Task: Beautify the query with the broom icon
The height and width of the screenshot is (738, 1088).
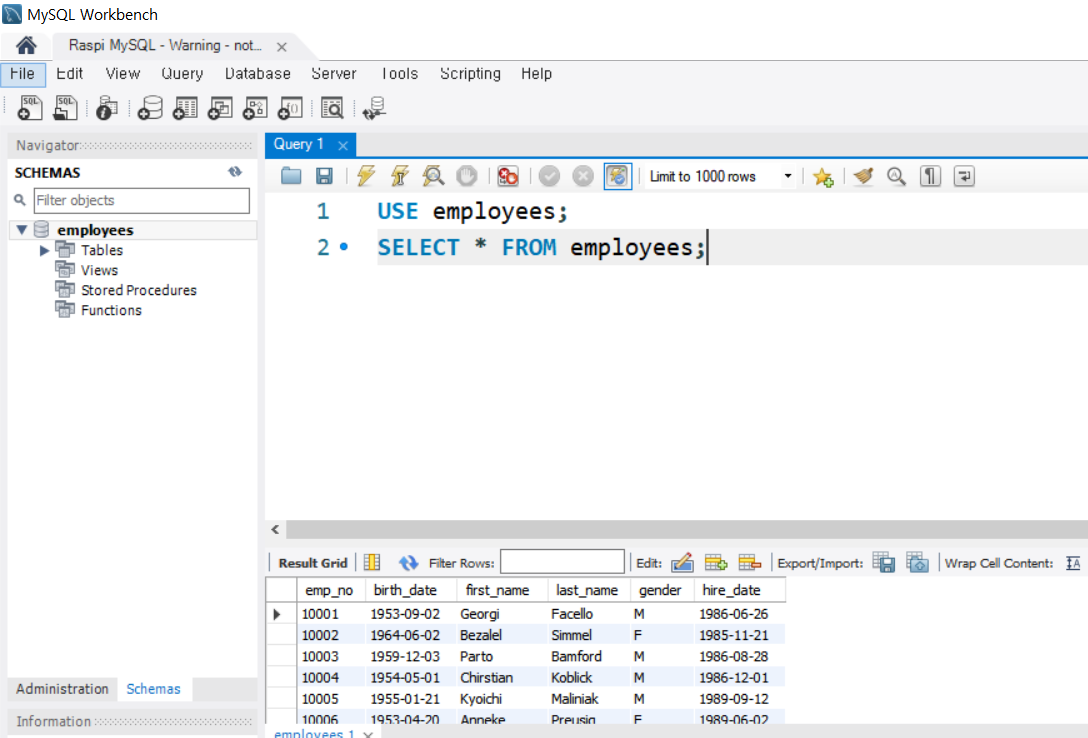Action: tap(863, 176)
